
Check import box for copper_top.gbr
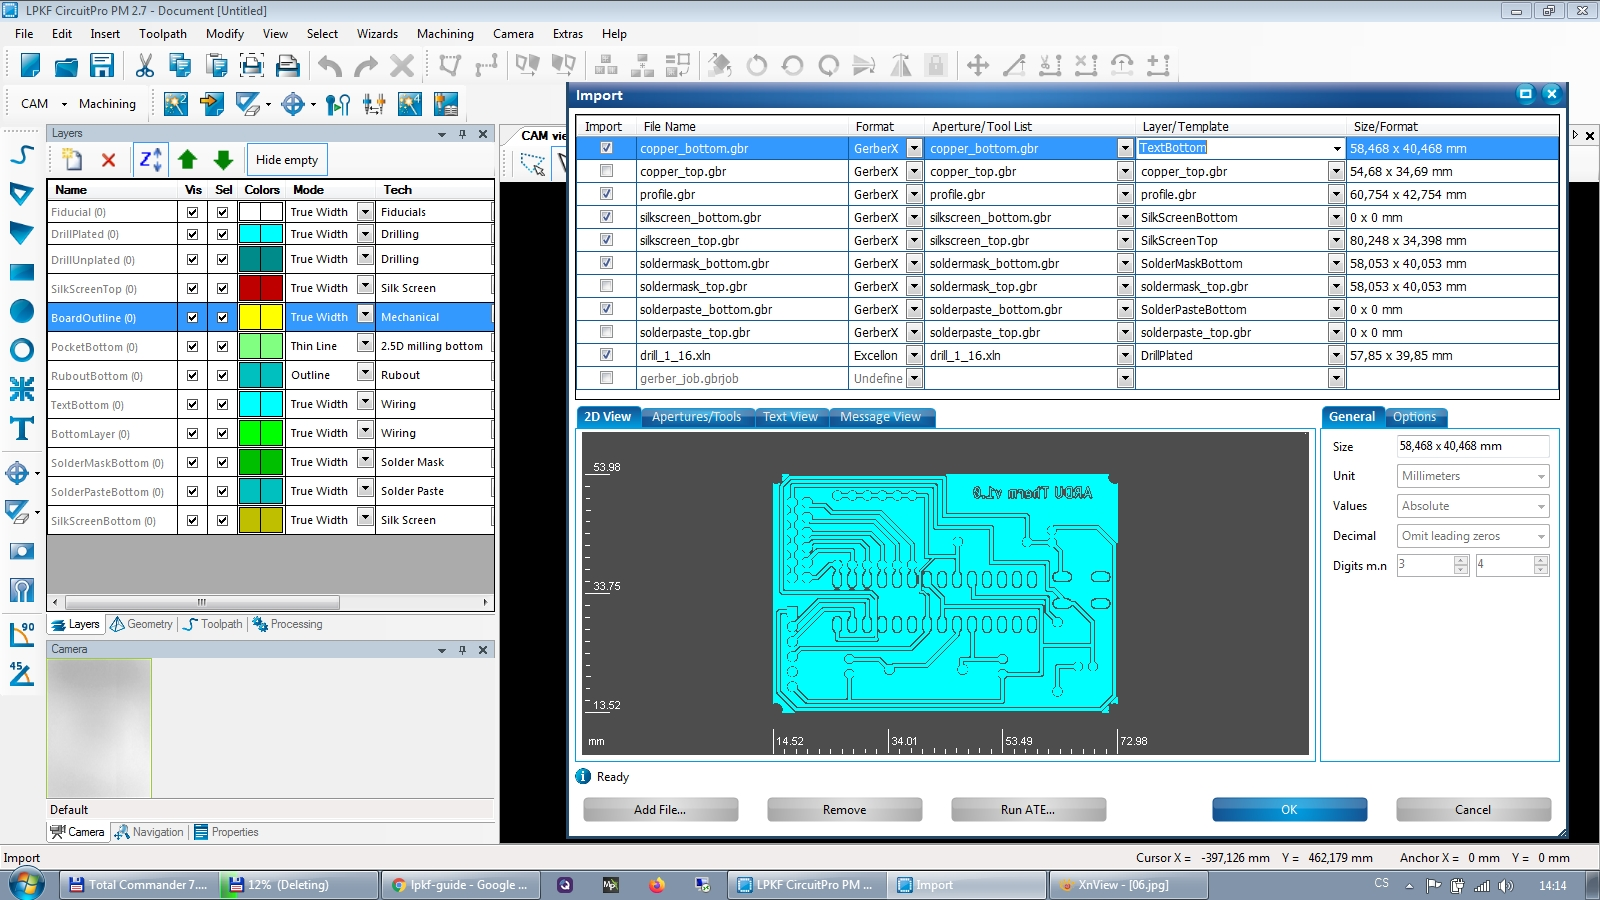click(x=606, y=171)
